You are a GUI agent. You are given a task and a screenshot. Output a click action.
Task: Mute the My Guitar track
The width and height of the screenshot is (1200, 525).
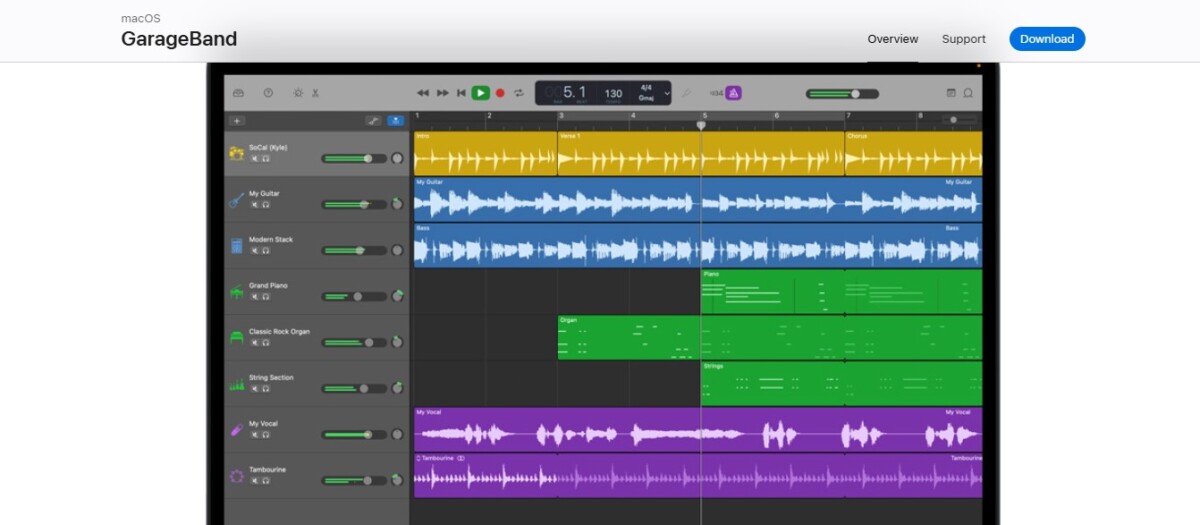(x=254, y=204)
